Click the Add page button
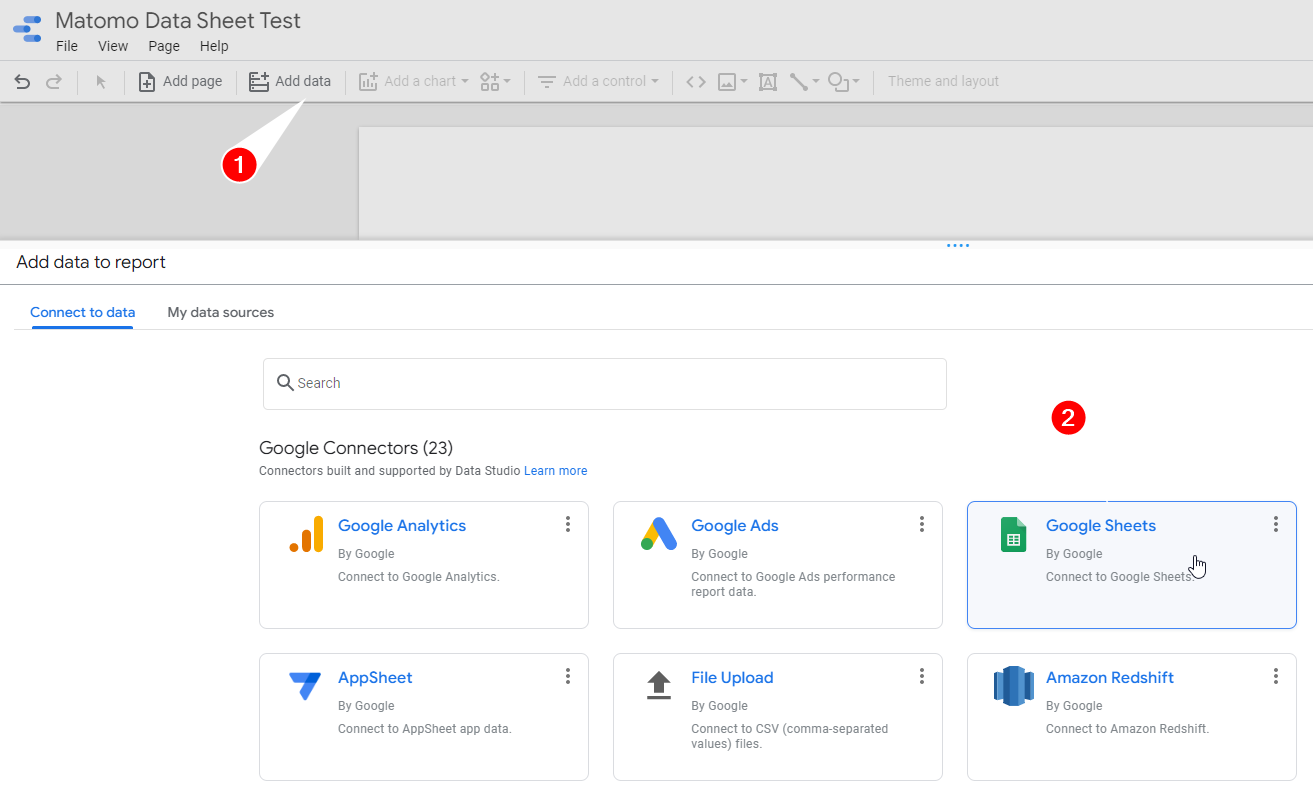This screenshot has height=791, width=1313. [x=180, y=81]
